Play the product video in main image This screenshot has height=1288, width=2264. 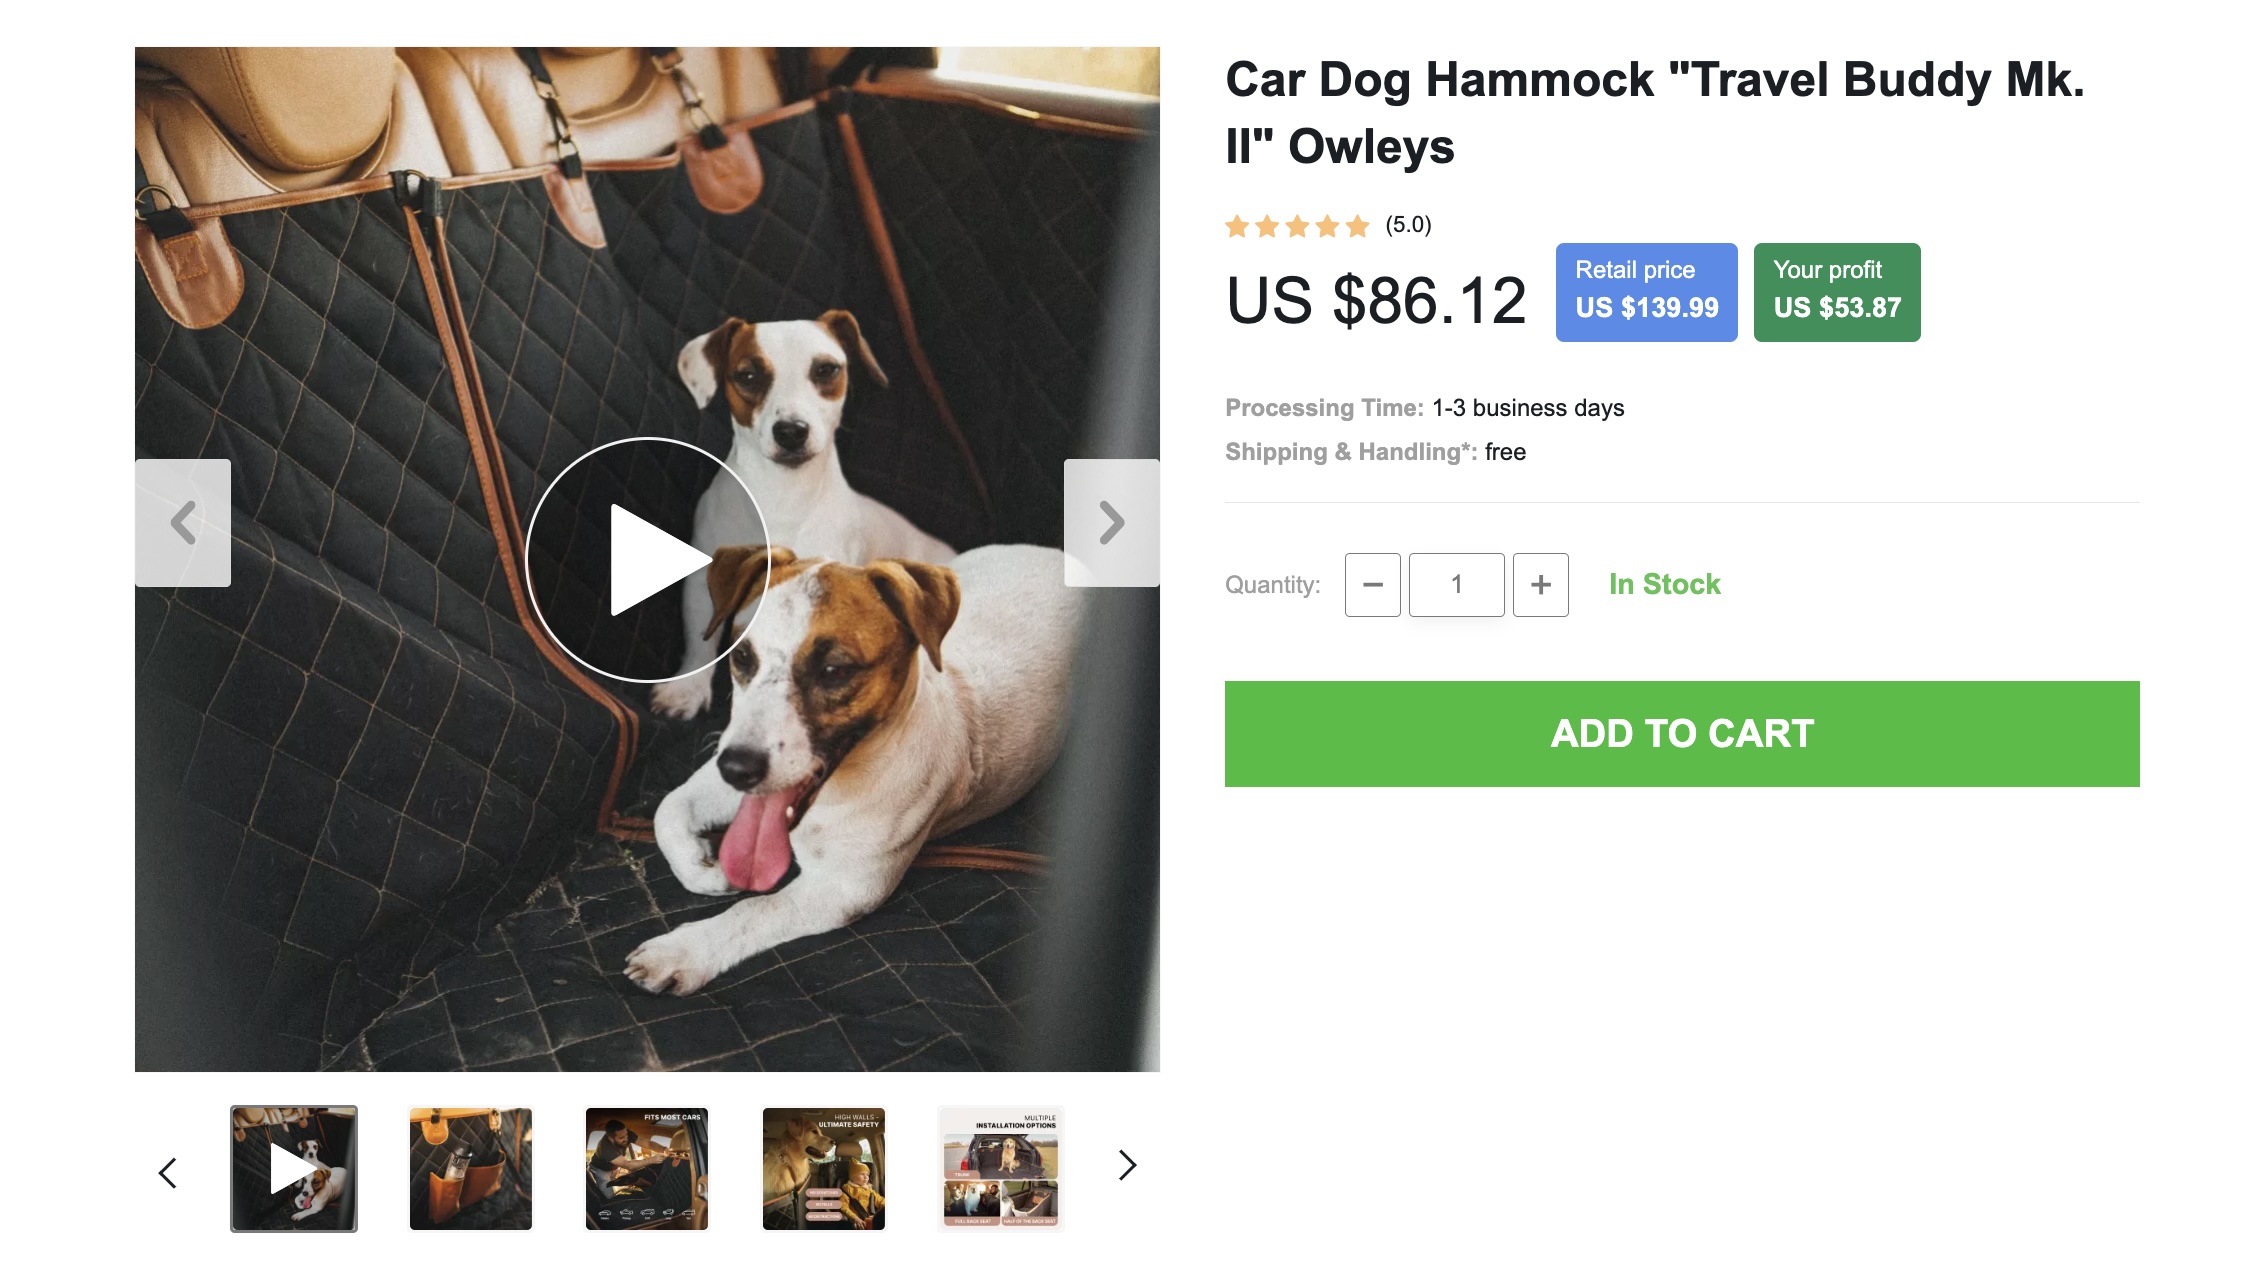(x=648, y=560)
